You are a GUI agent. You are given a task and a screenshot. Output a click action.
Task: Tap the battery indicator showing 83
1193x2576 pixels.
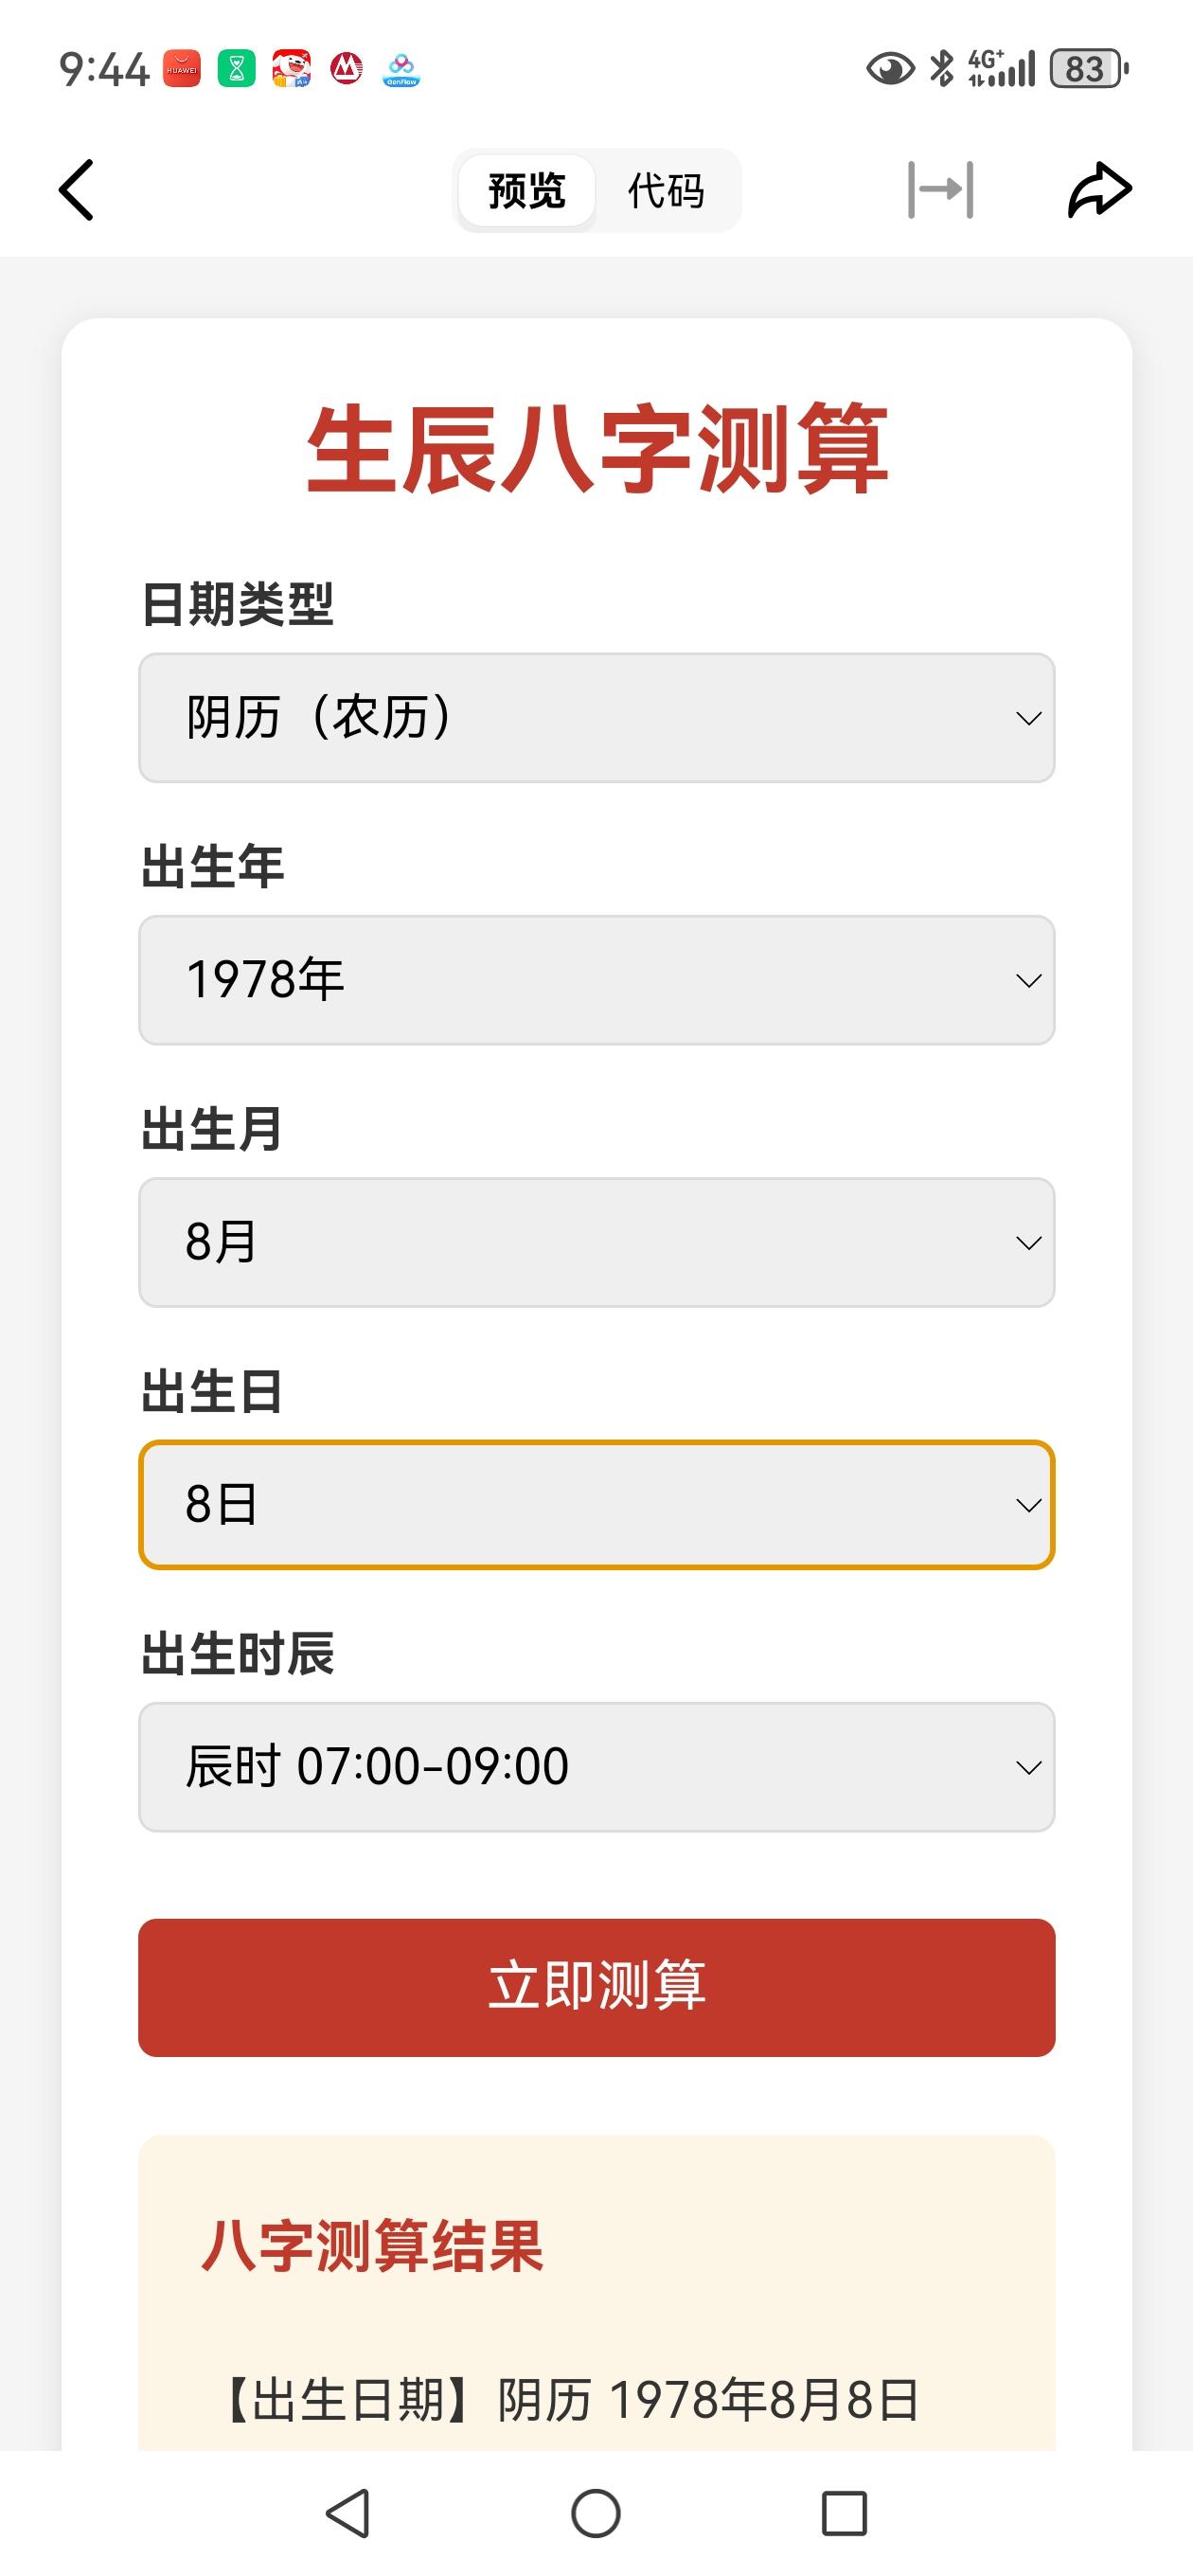[x=1089, y=69]
